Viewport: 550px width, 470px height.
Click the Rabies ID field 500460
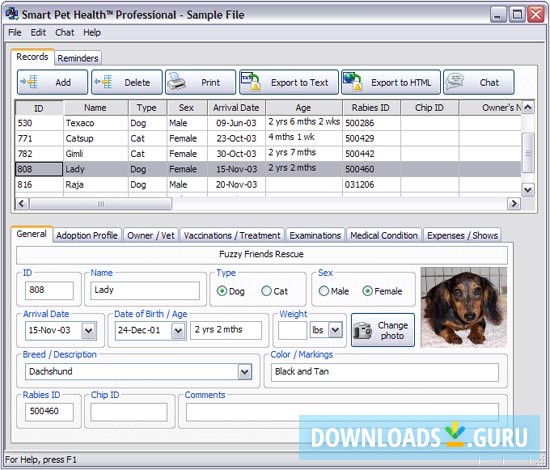(x=49, y=412)
